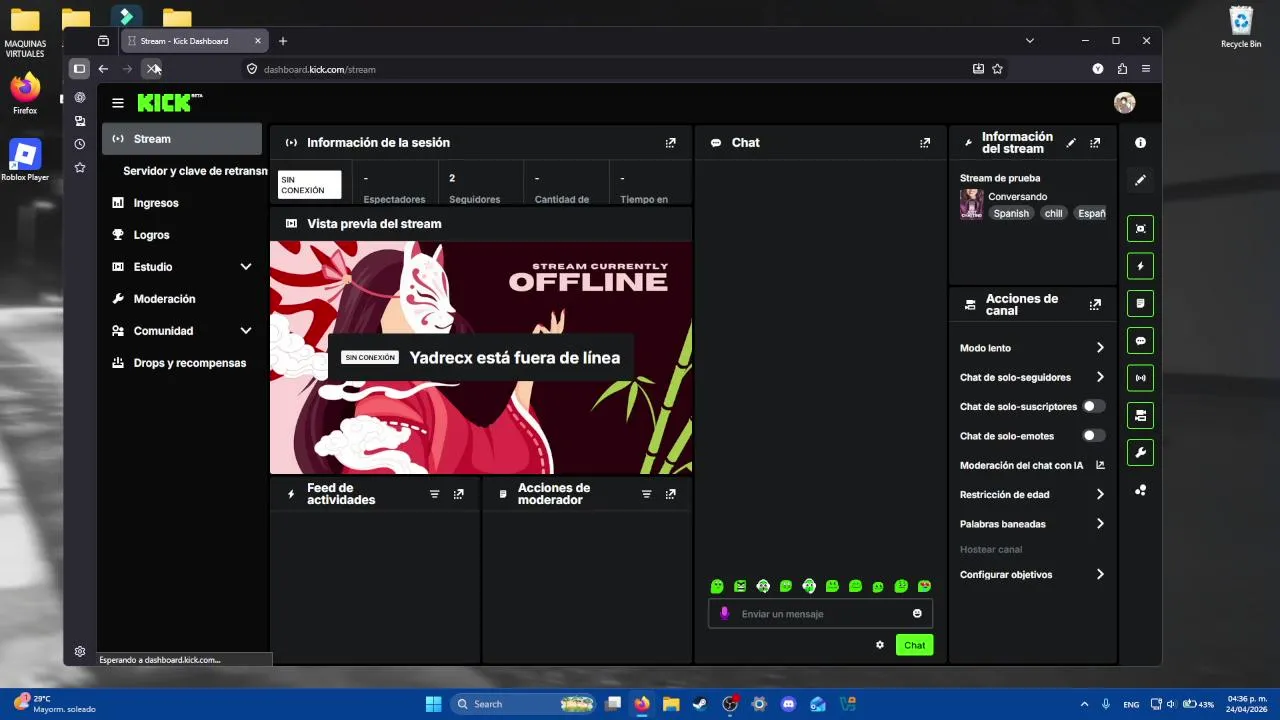
Task: Open Roblox Player desktop shortcut
Action: point(25,160)
